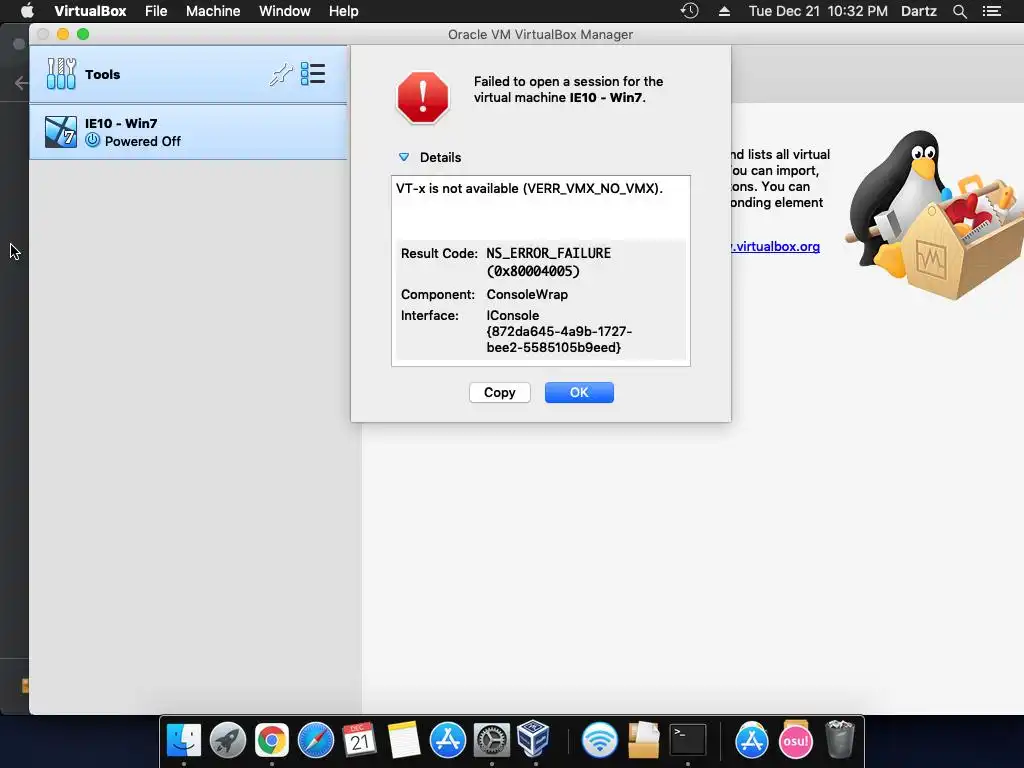Collapse the Details disclosure triangle
The height and width of the screenshot is (768, 1024).
point(404,157)
